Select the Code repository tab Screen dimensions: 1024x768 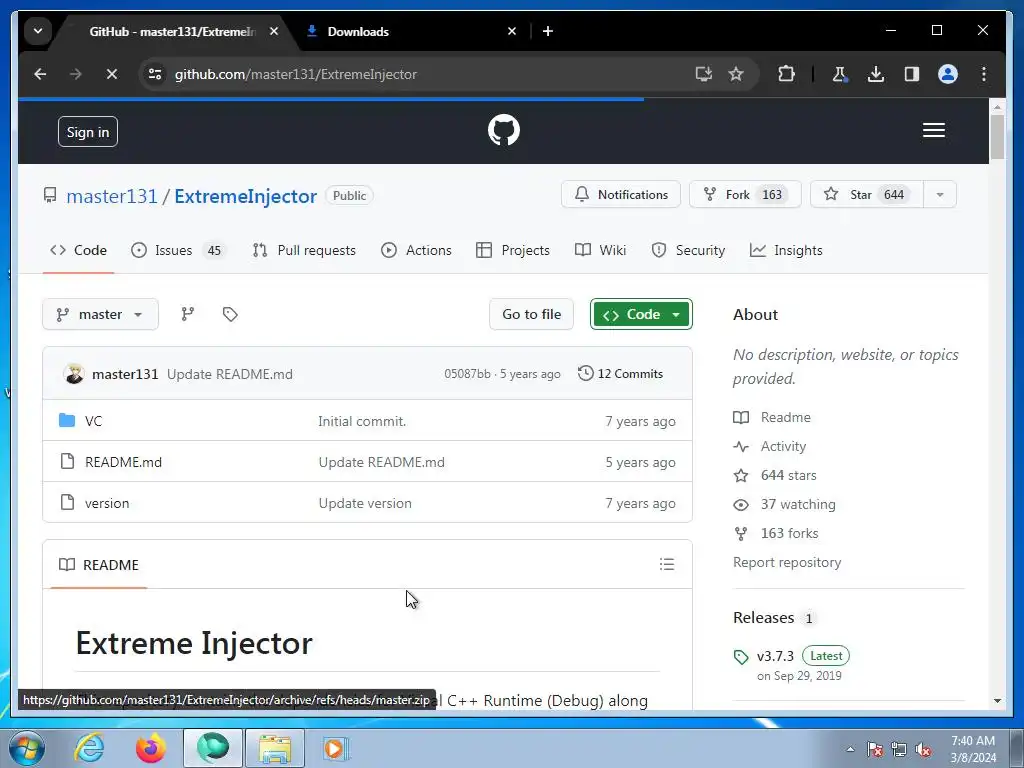point(78,250)
